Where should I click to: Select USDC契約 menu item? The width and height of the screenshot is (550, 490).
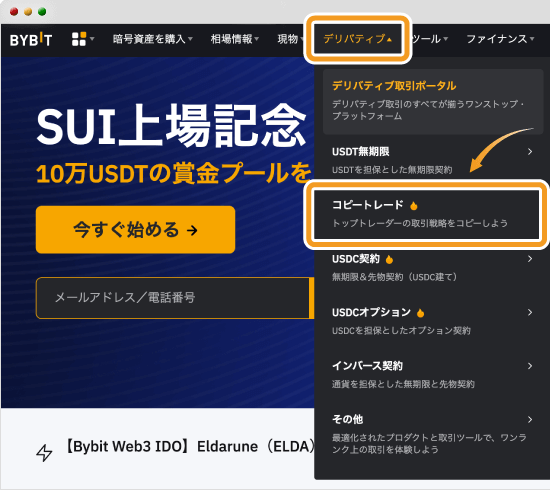click(x=432, y=268)
